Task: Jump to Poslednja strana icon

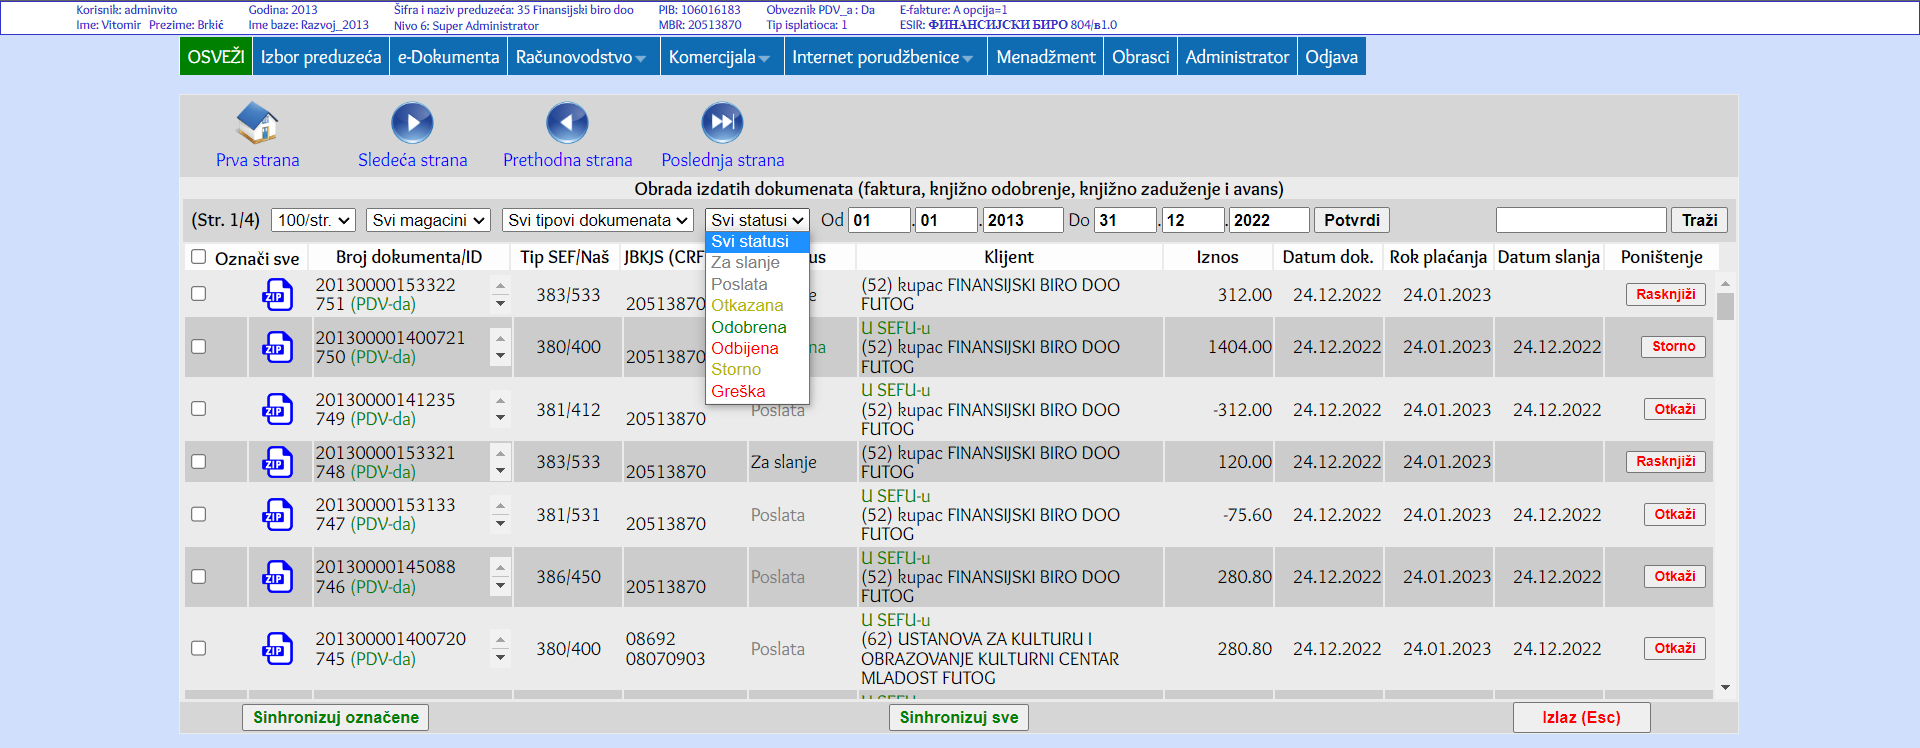Action: tap(722, 123)
